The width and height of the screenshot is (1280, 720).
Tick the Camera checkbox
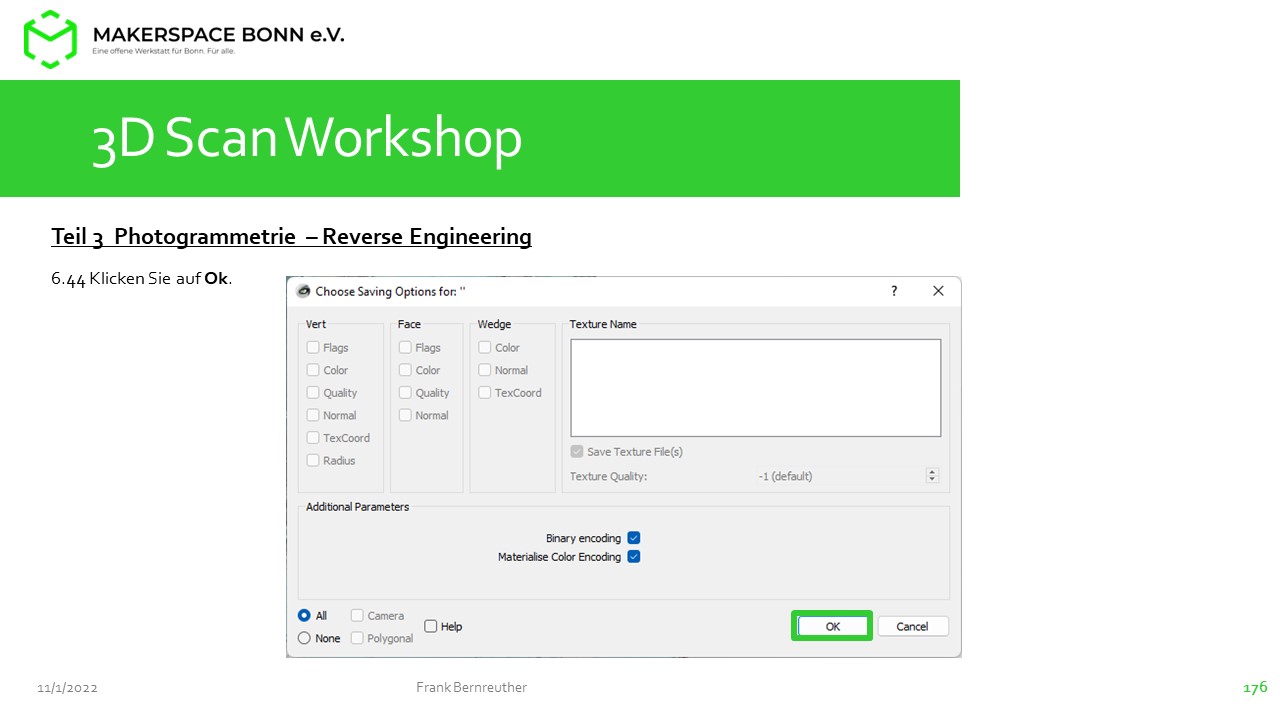(357, 616)
